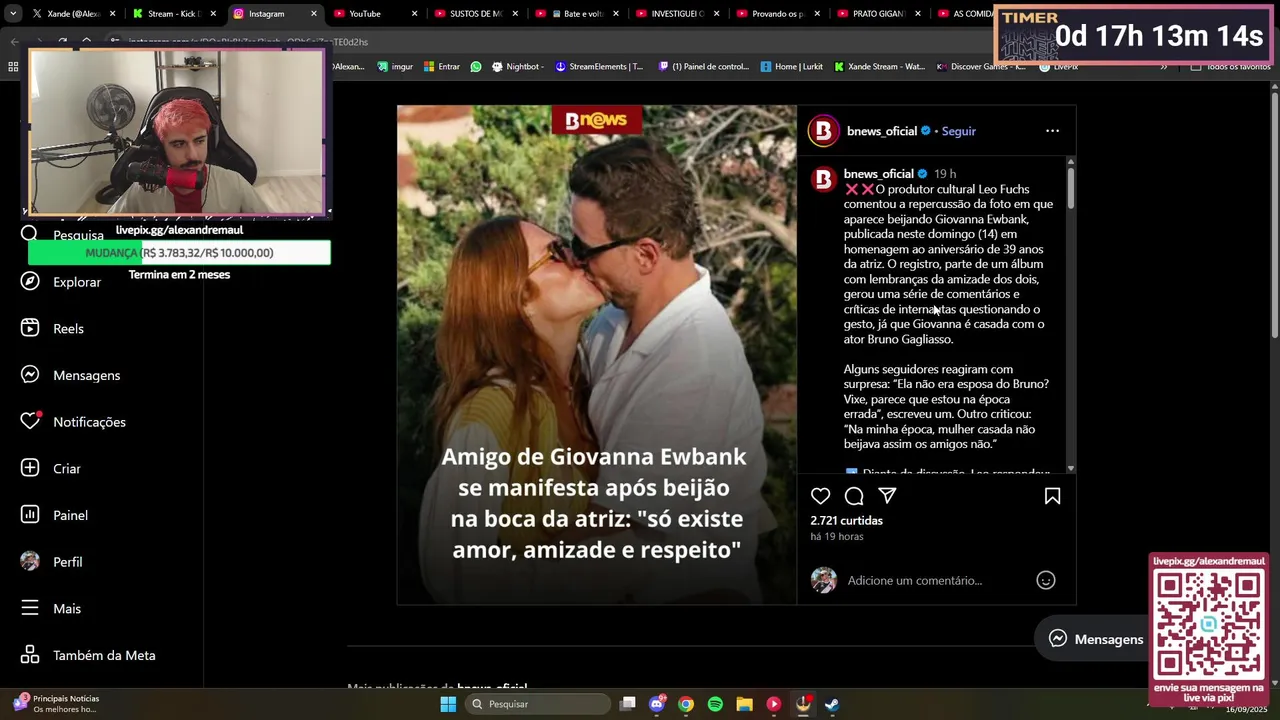
Task: Click the post image of the kiss
Action: 597,355
